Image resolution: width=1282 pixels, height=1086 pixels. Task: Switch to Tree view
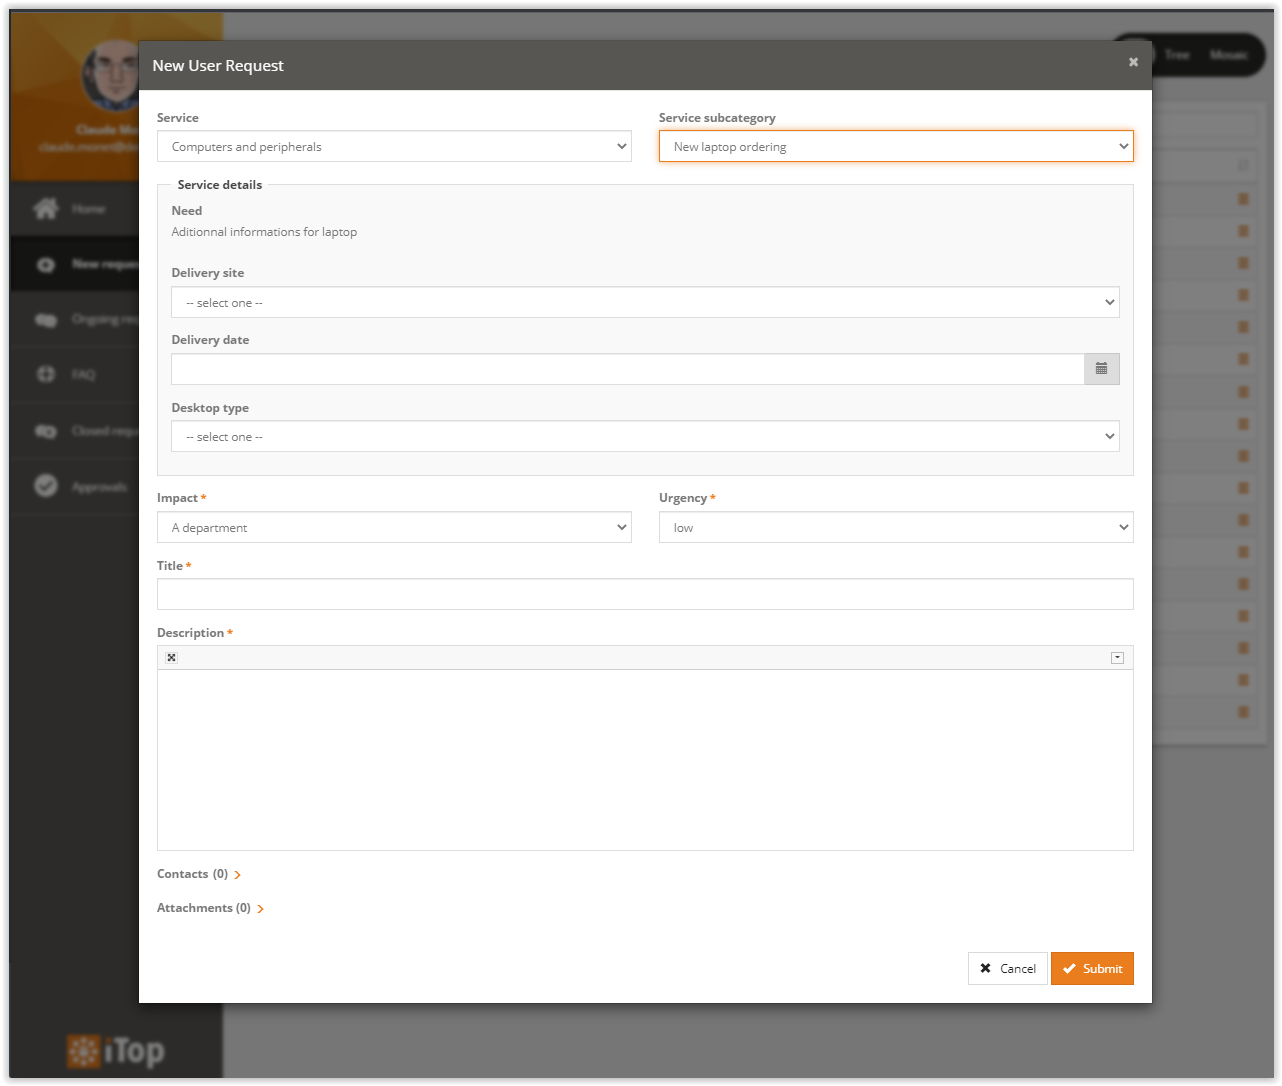(1178, 55)
